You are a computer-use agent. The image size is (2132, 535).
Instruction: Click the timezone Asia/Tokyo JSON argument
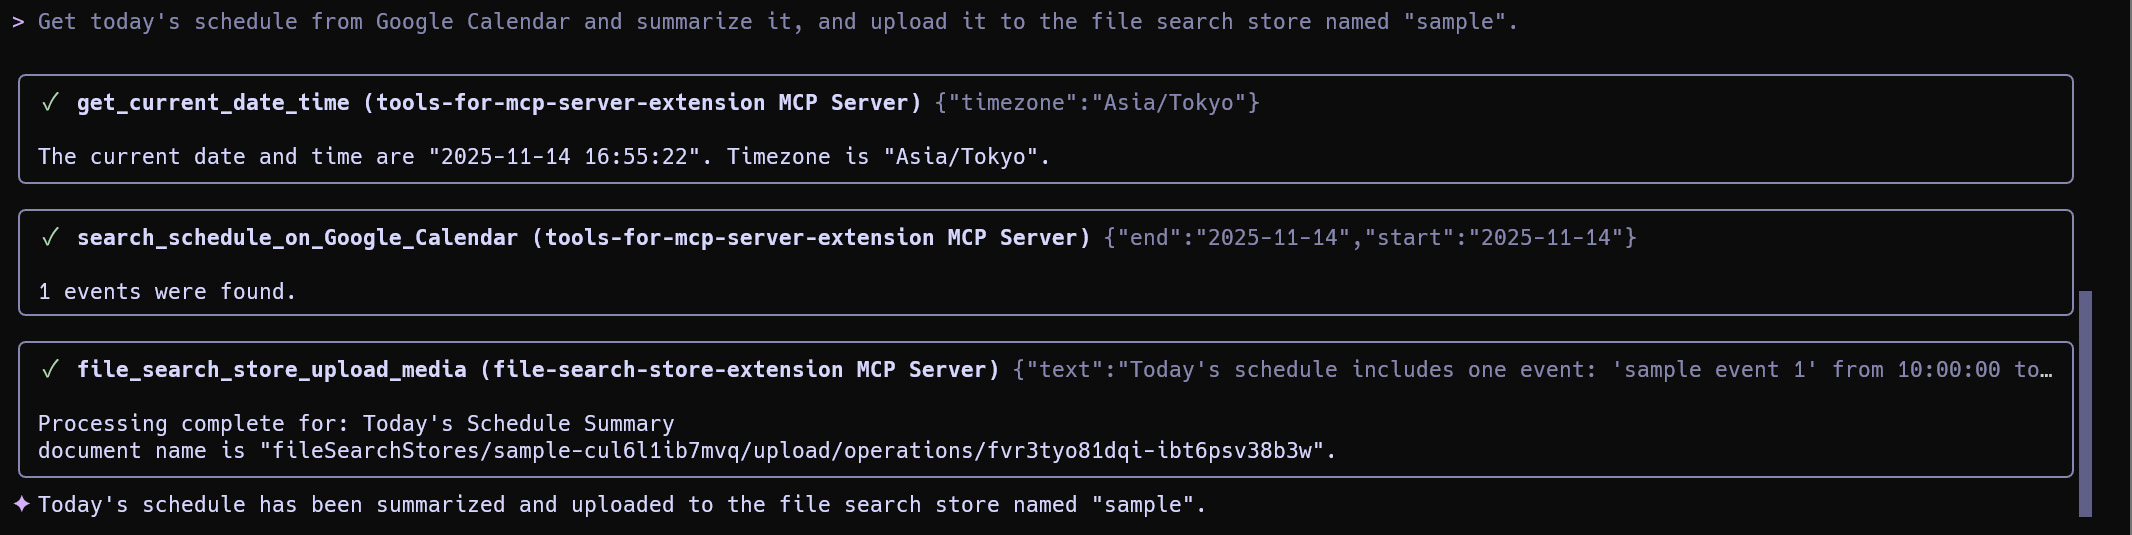[x=1097, y=103]
